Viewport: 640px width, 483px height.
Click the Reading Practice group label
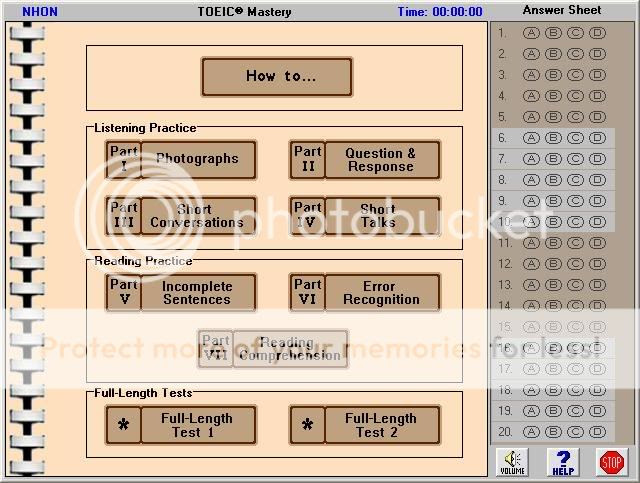(143, 261)
